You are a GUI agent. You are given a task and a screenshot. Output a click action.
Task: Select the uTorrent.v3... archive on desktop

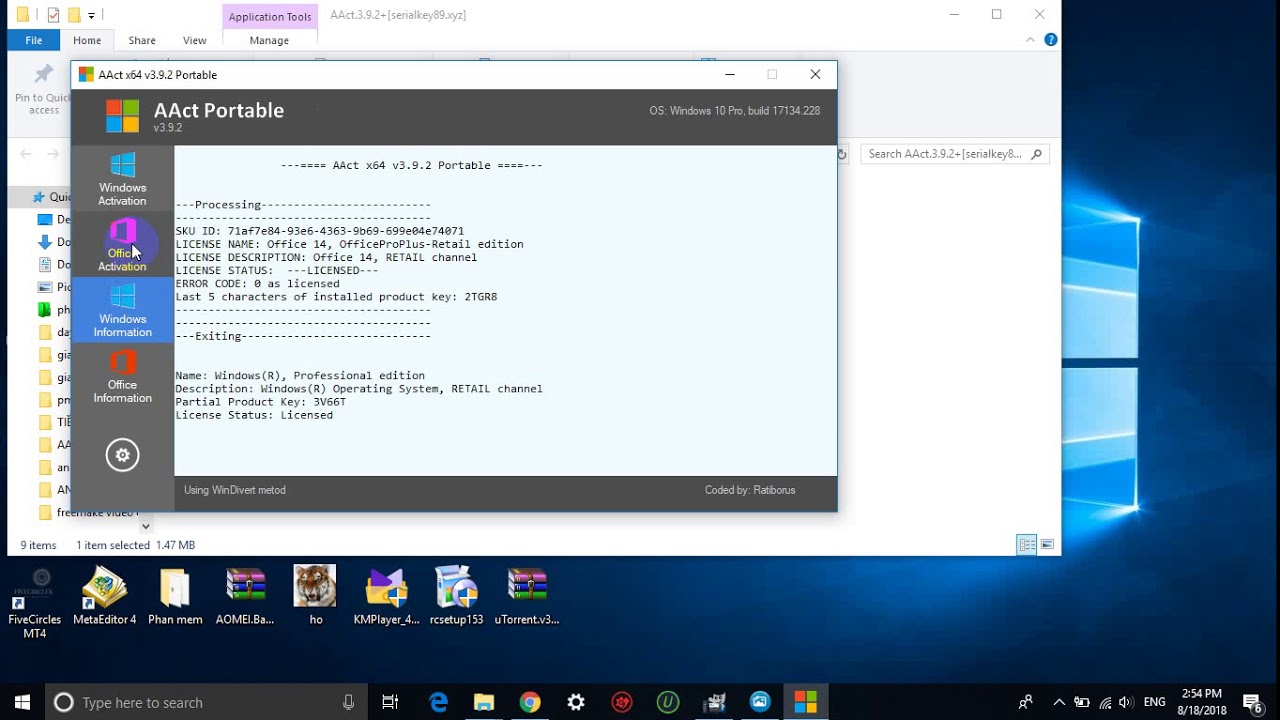527,597
